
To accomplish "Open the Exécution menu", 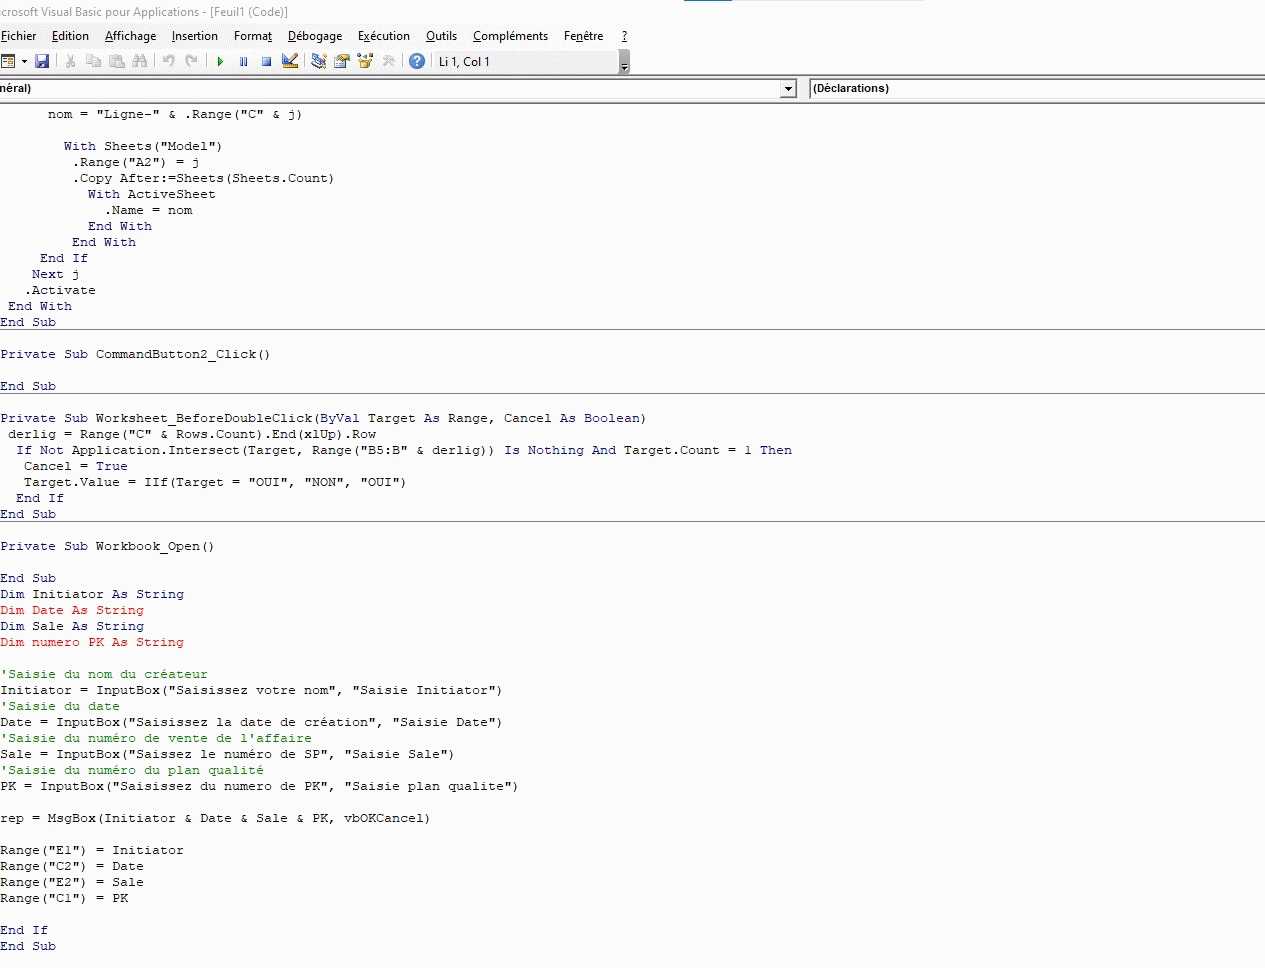I will [x=383, y=36].
